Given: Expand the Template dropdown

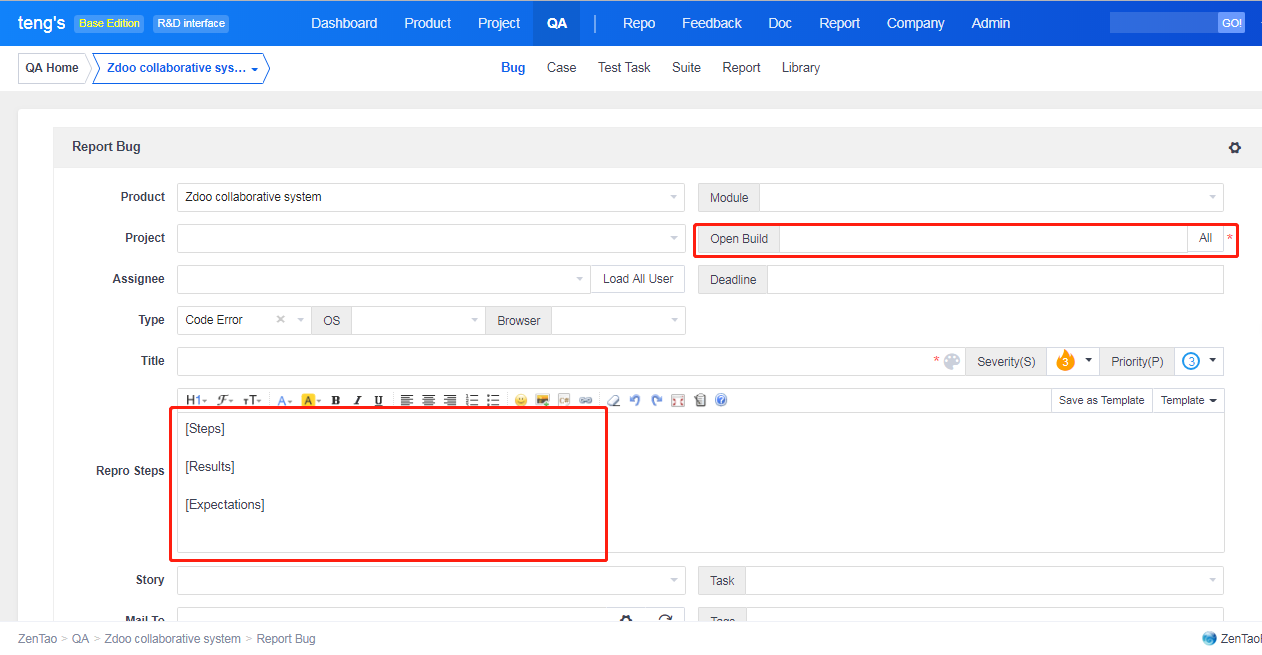Looking at the screenshot, I should (1189, 400).
